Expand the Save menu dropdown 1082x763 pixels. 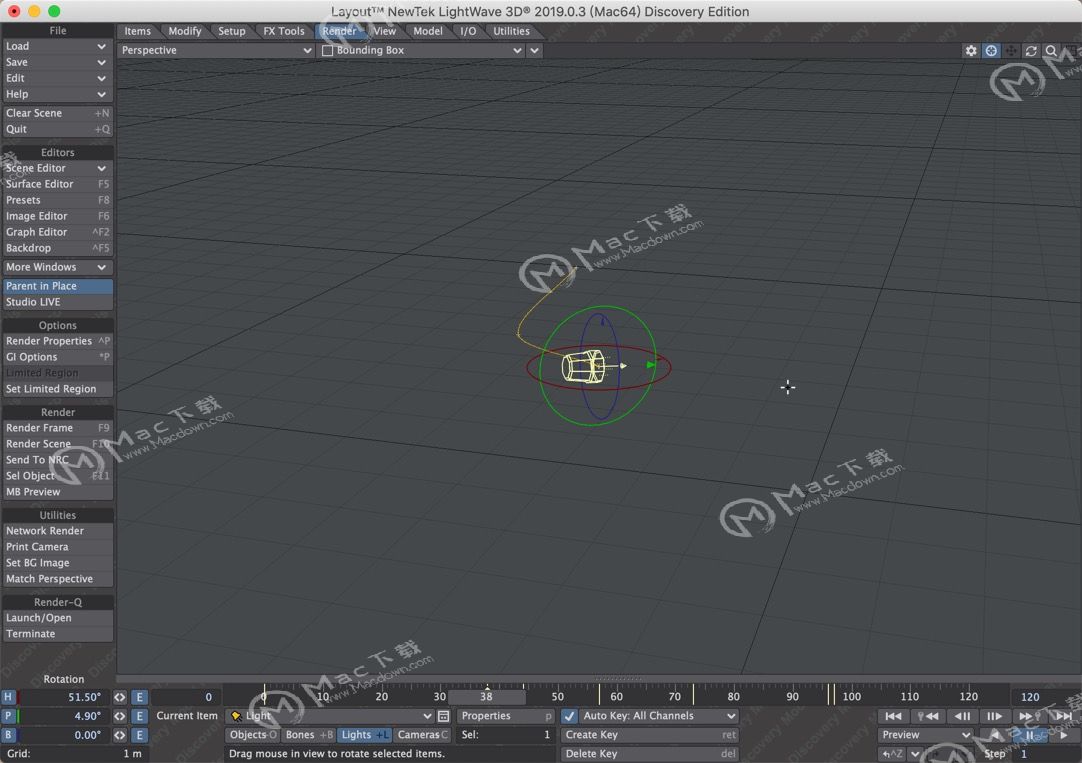[x=57, y=62]
